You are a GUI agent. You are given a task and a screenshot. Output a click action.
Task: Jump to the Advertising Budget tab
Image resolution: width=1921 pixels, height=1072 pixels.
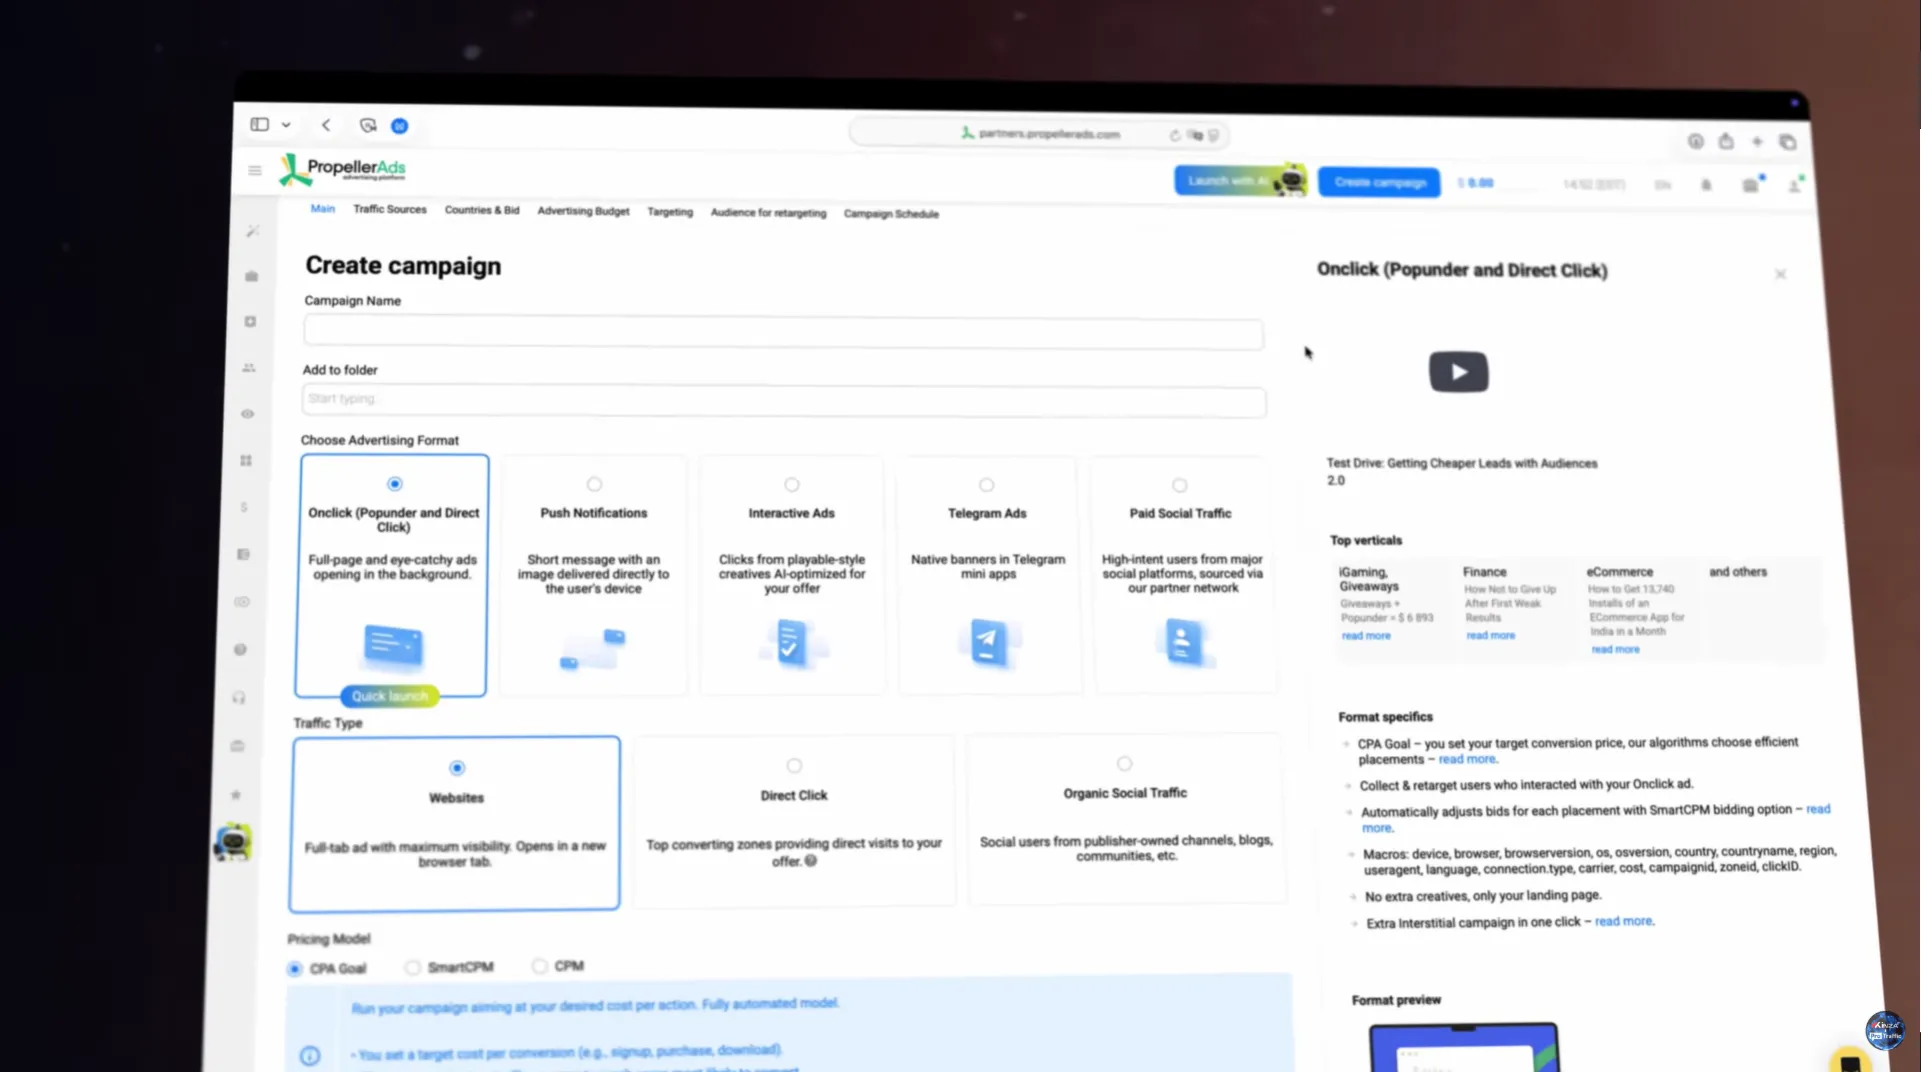pyautogui.click(x=583, y=211)
